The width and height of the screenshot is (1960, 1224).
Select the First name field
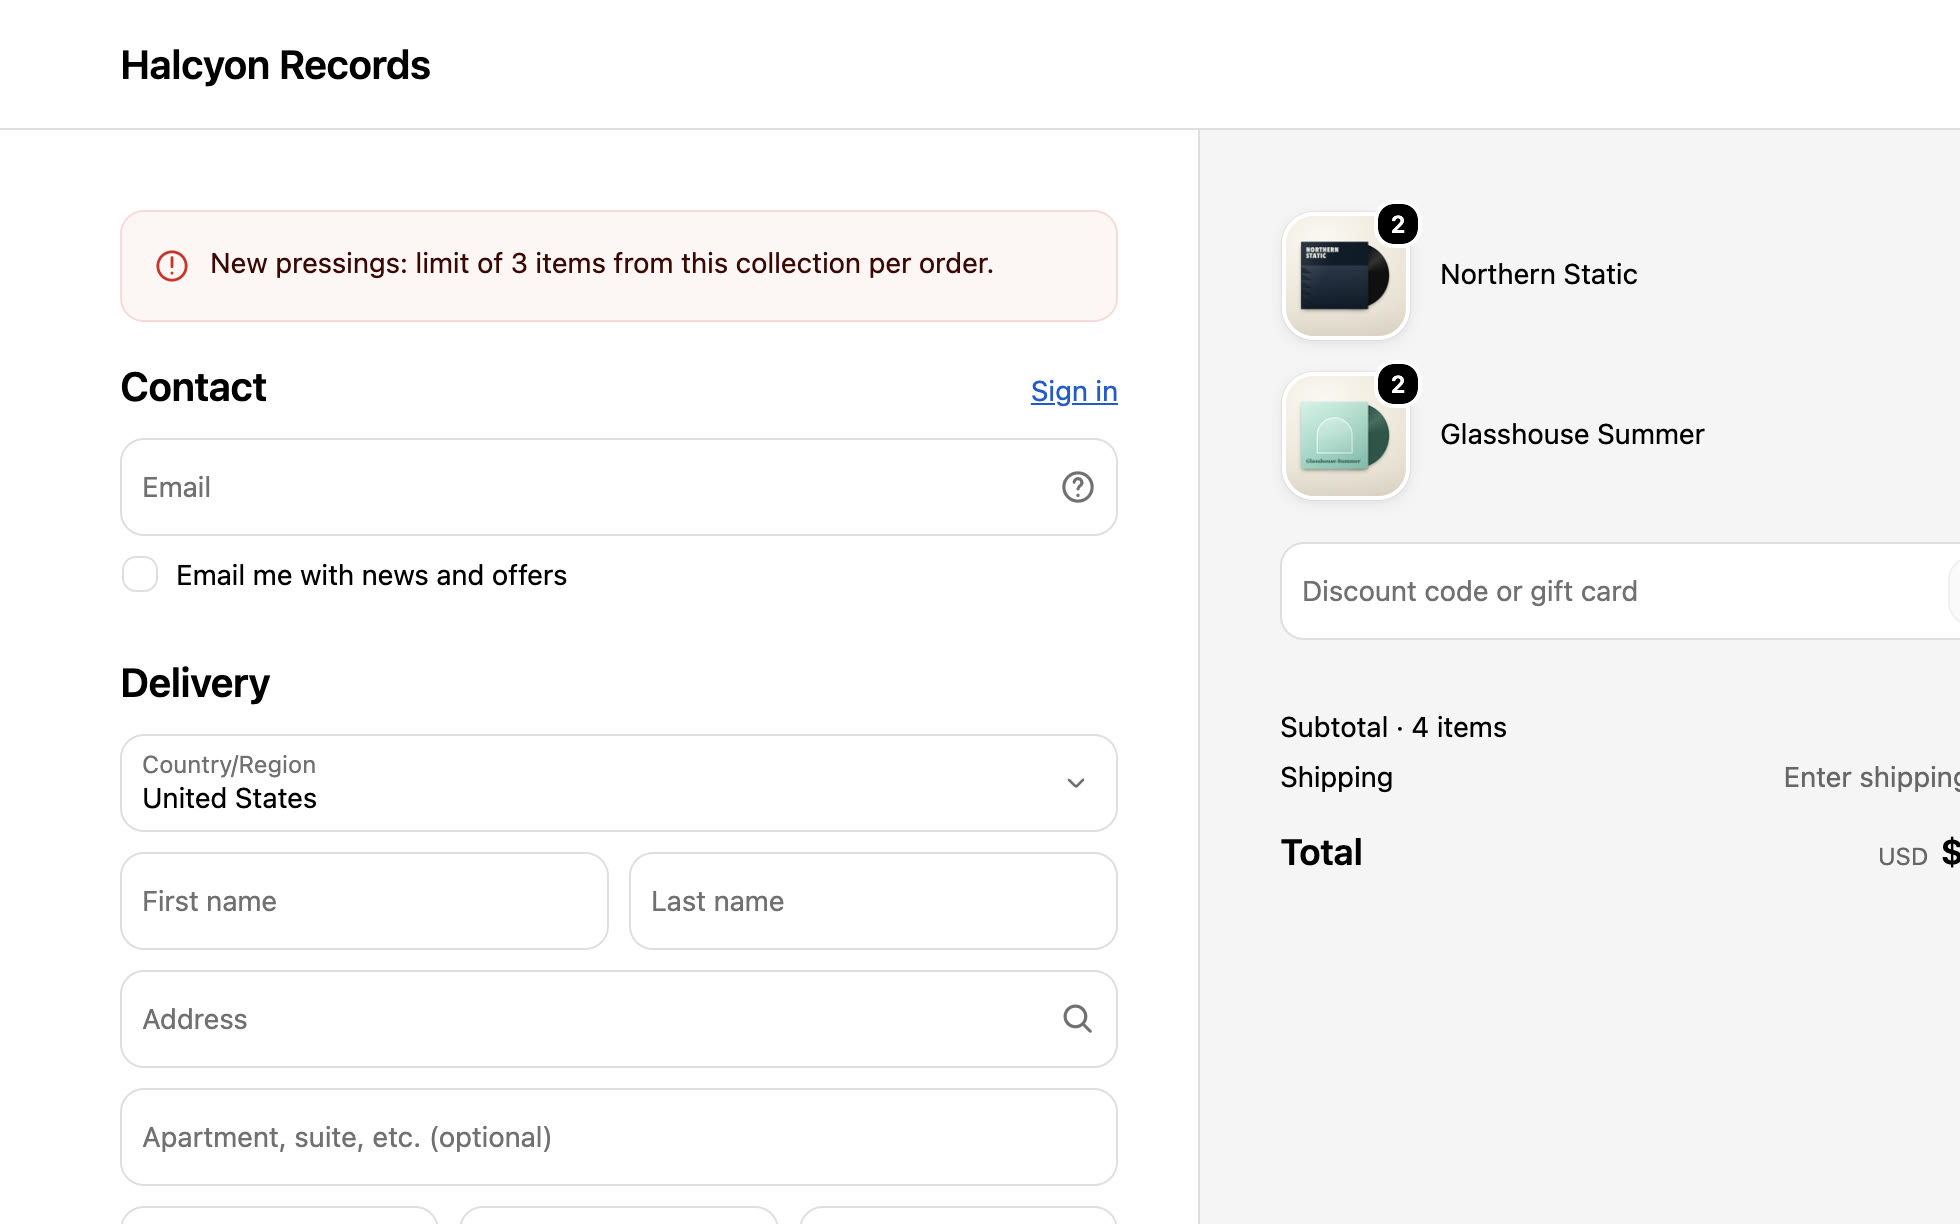(x=364, y=901)
